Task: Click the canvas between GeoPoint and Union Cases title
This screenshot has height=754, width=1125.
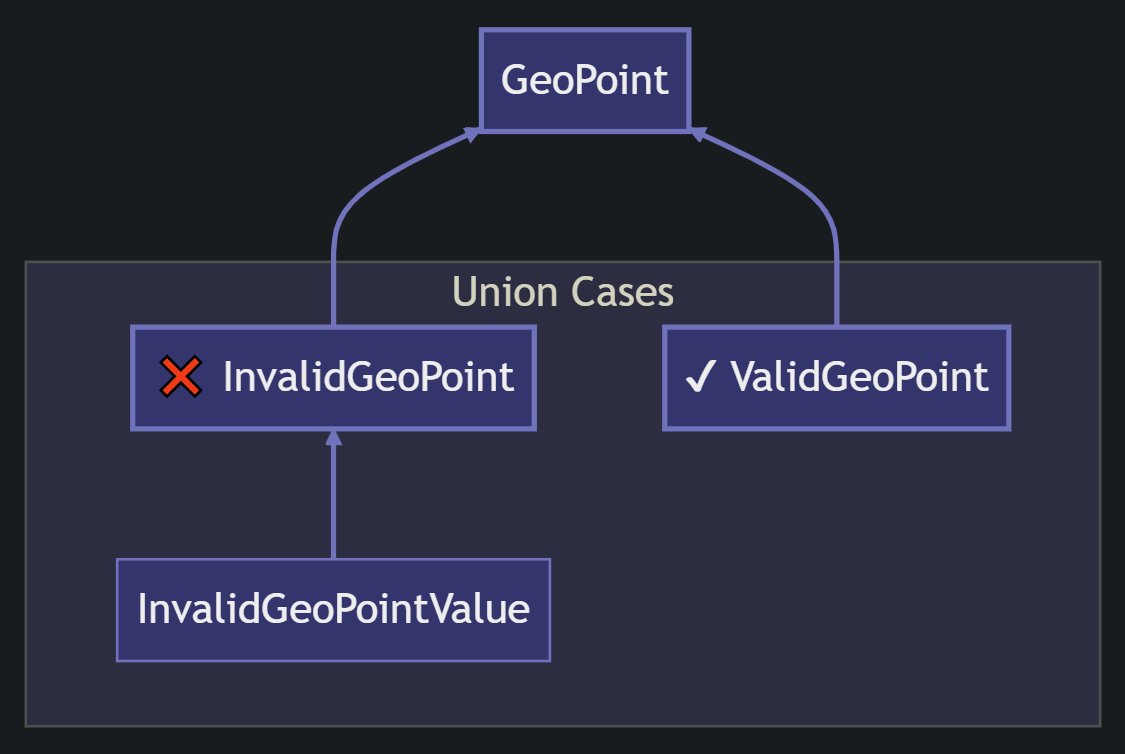Action: click(x=585, y=200)
